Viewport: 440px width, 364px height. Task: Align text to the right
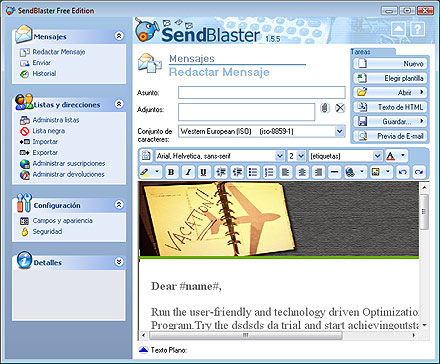point(318,172)
